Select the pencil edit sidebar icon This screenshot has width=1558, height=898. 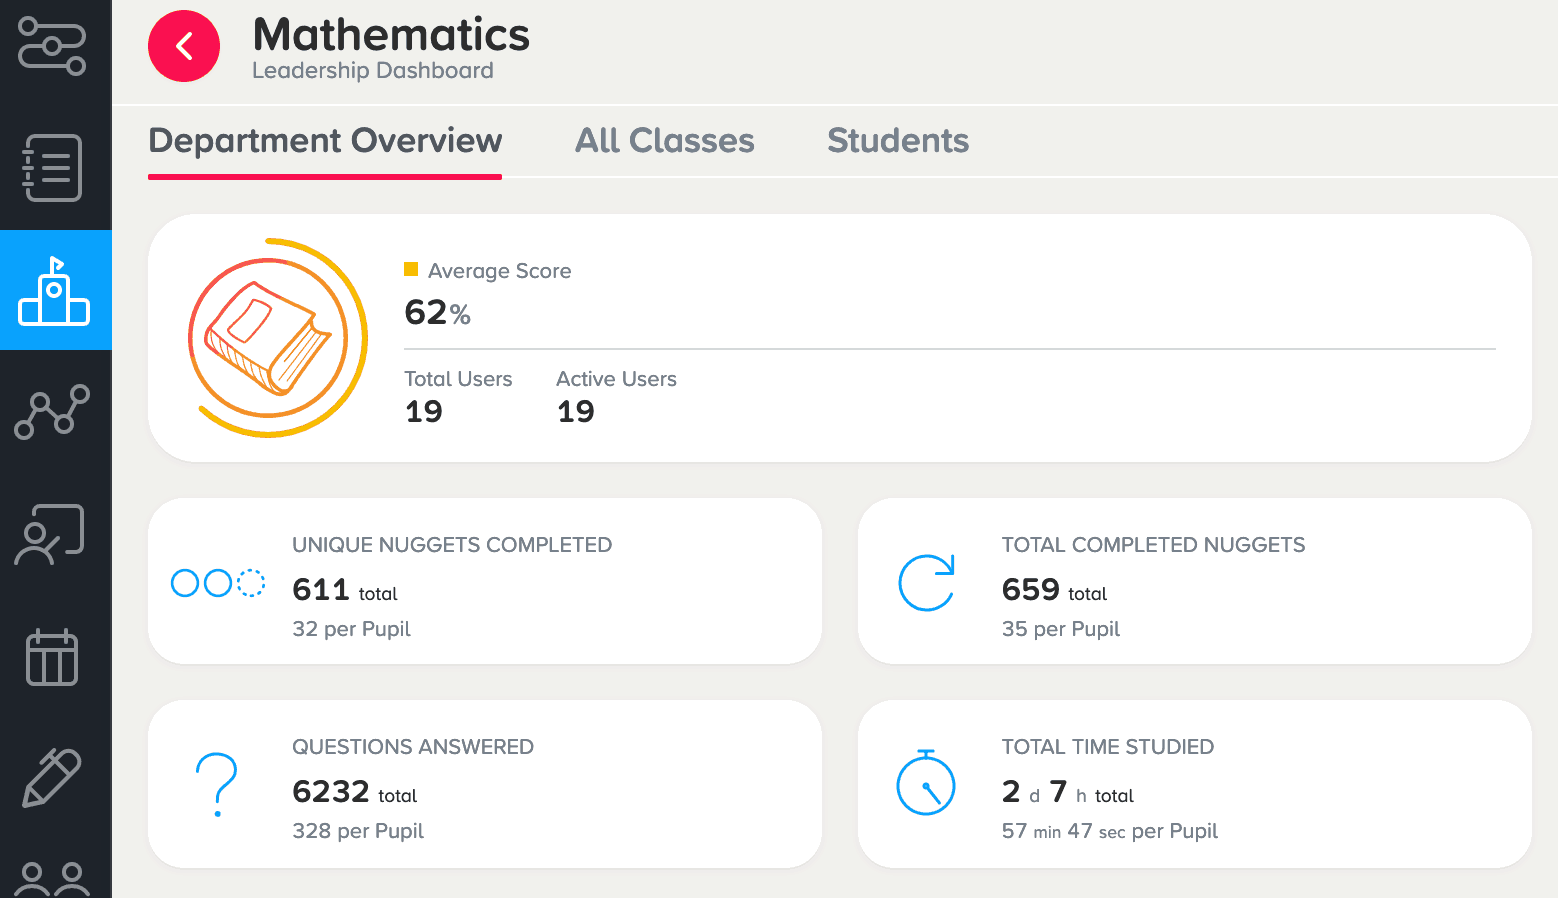coord(52,778)
